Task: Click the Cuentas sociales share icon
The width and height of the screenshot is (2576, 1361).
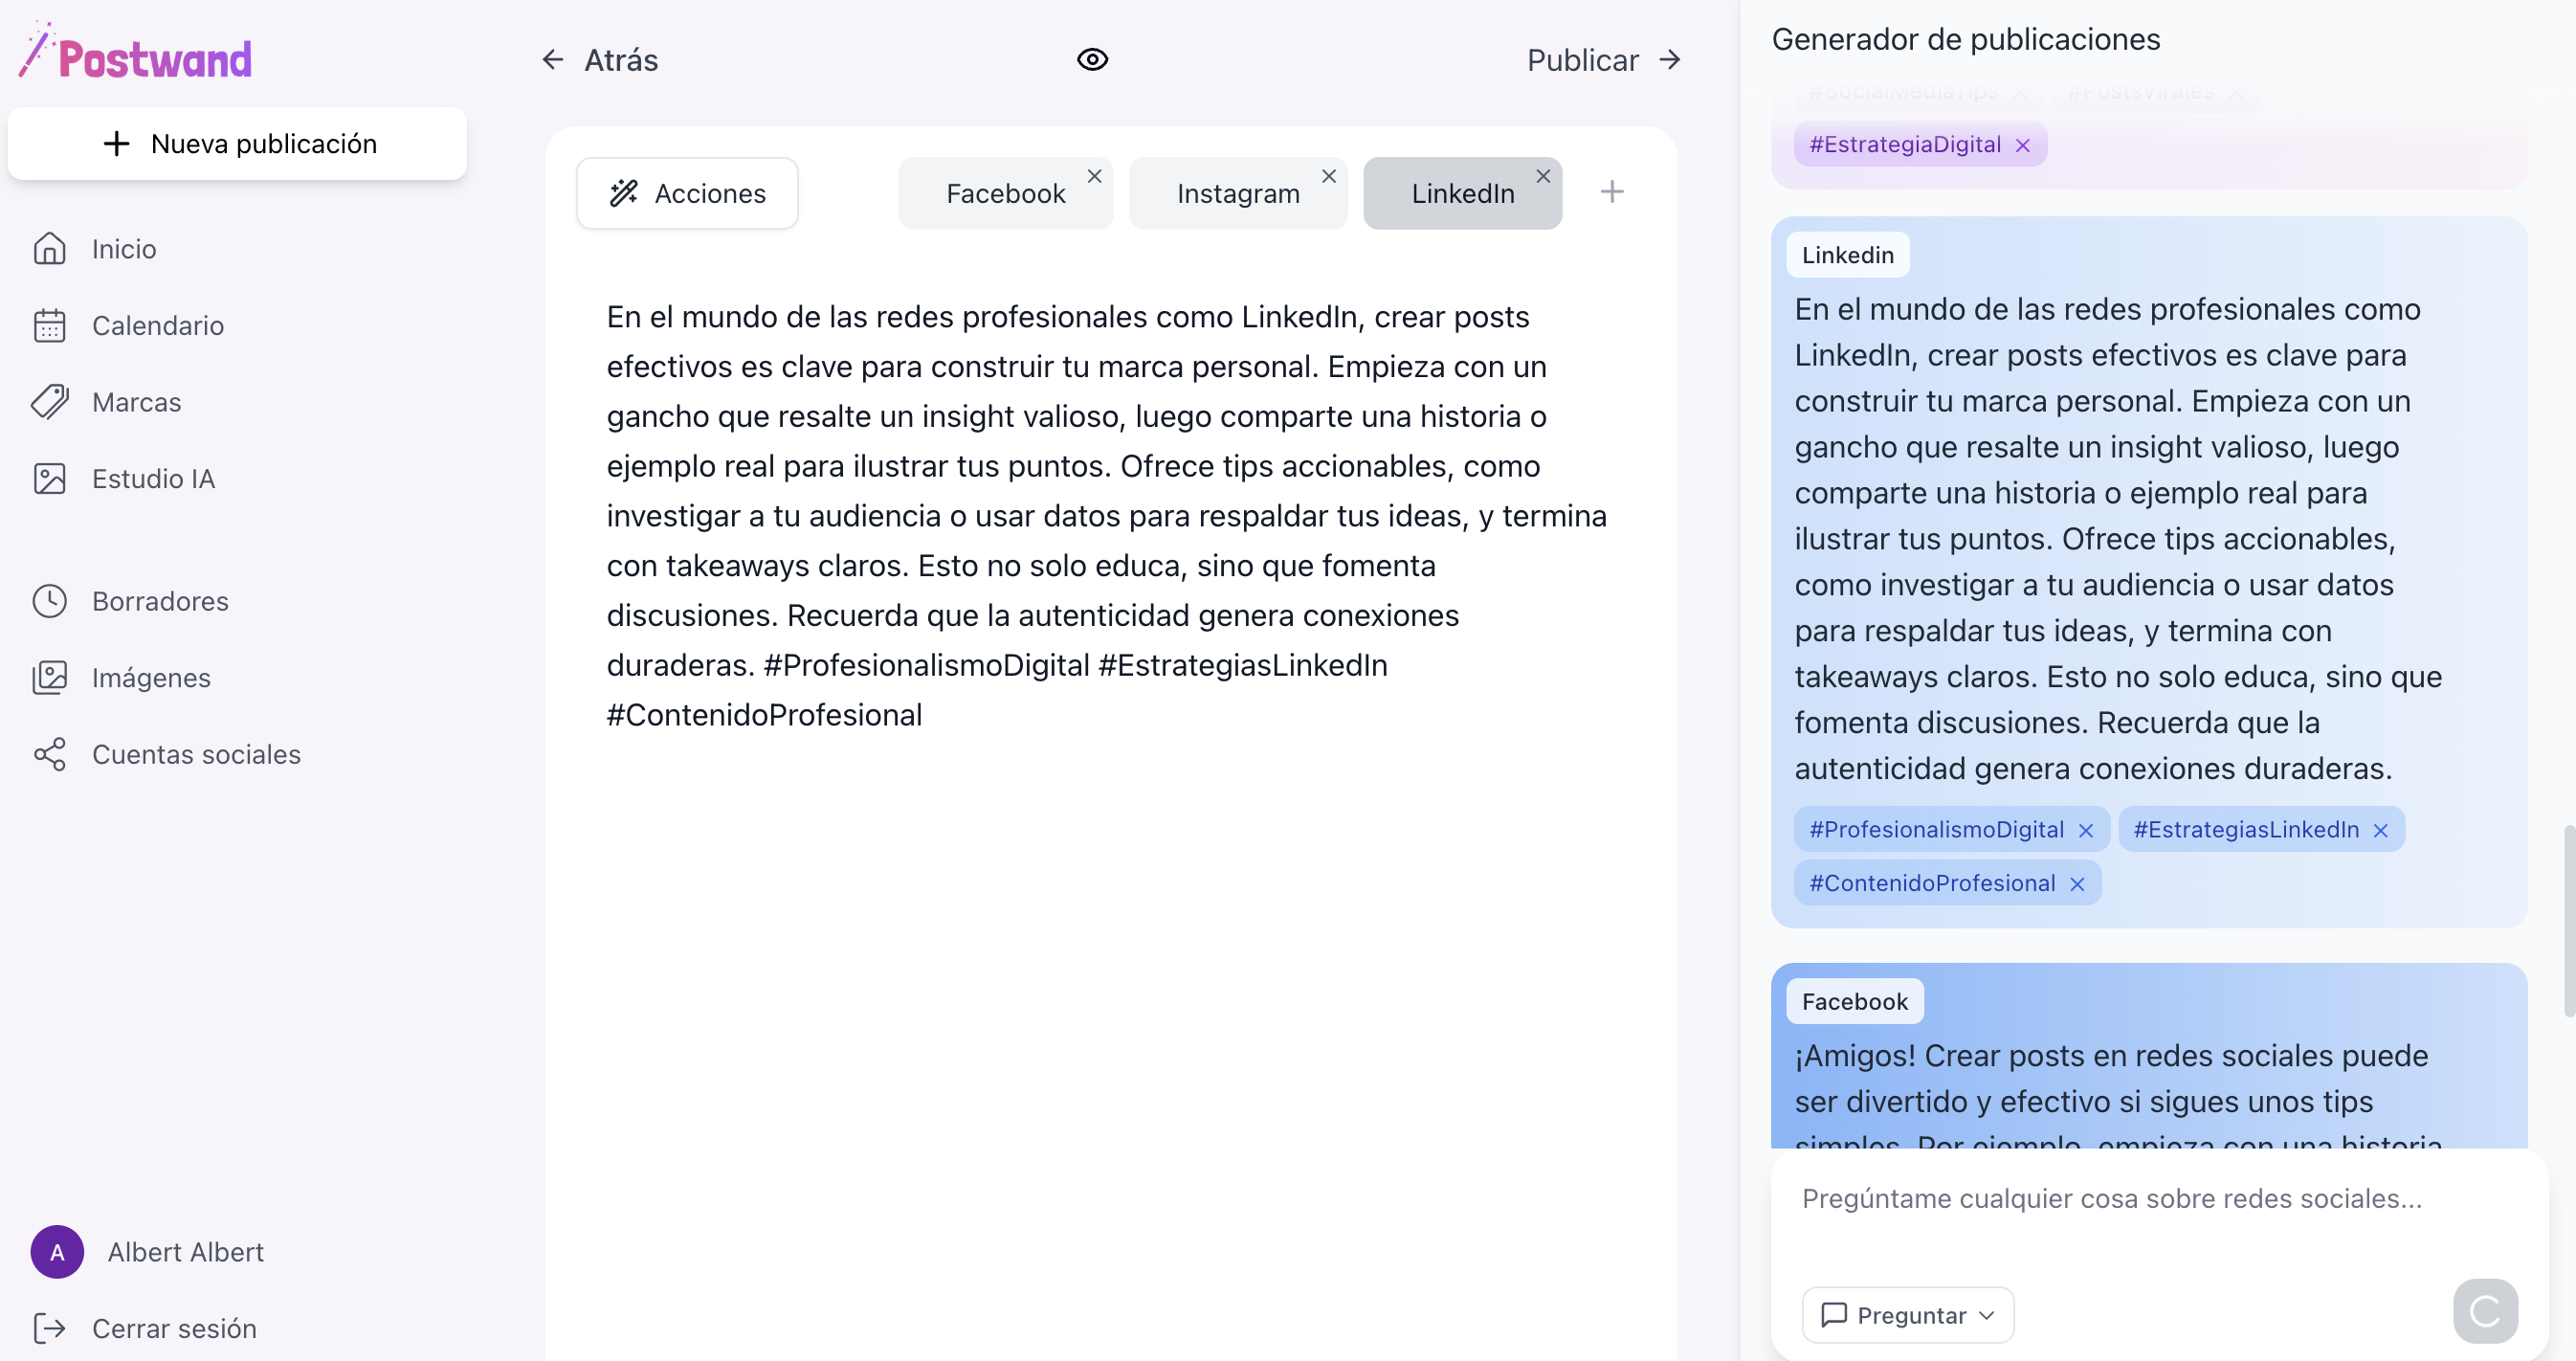Action: point(49,755)
